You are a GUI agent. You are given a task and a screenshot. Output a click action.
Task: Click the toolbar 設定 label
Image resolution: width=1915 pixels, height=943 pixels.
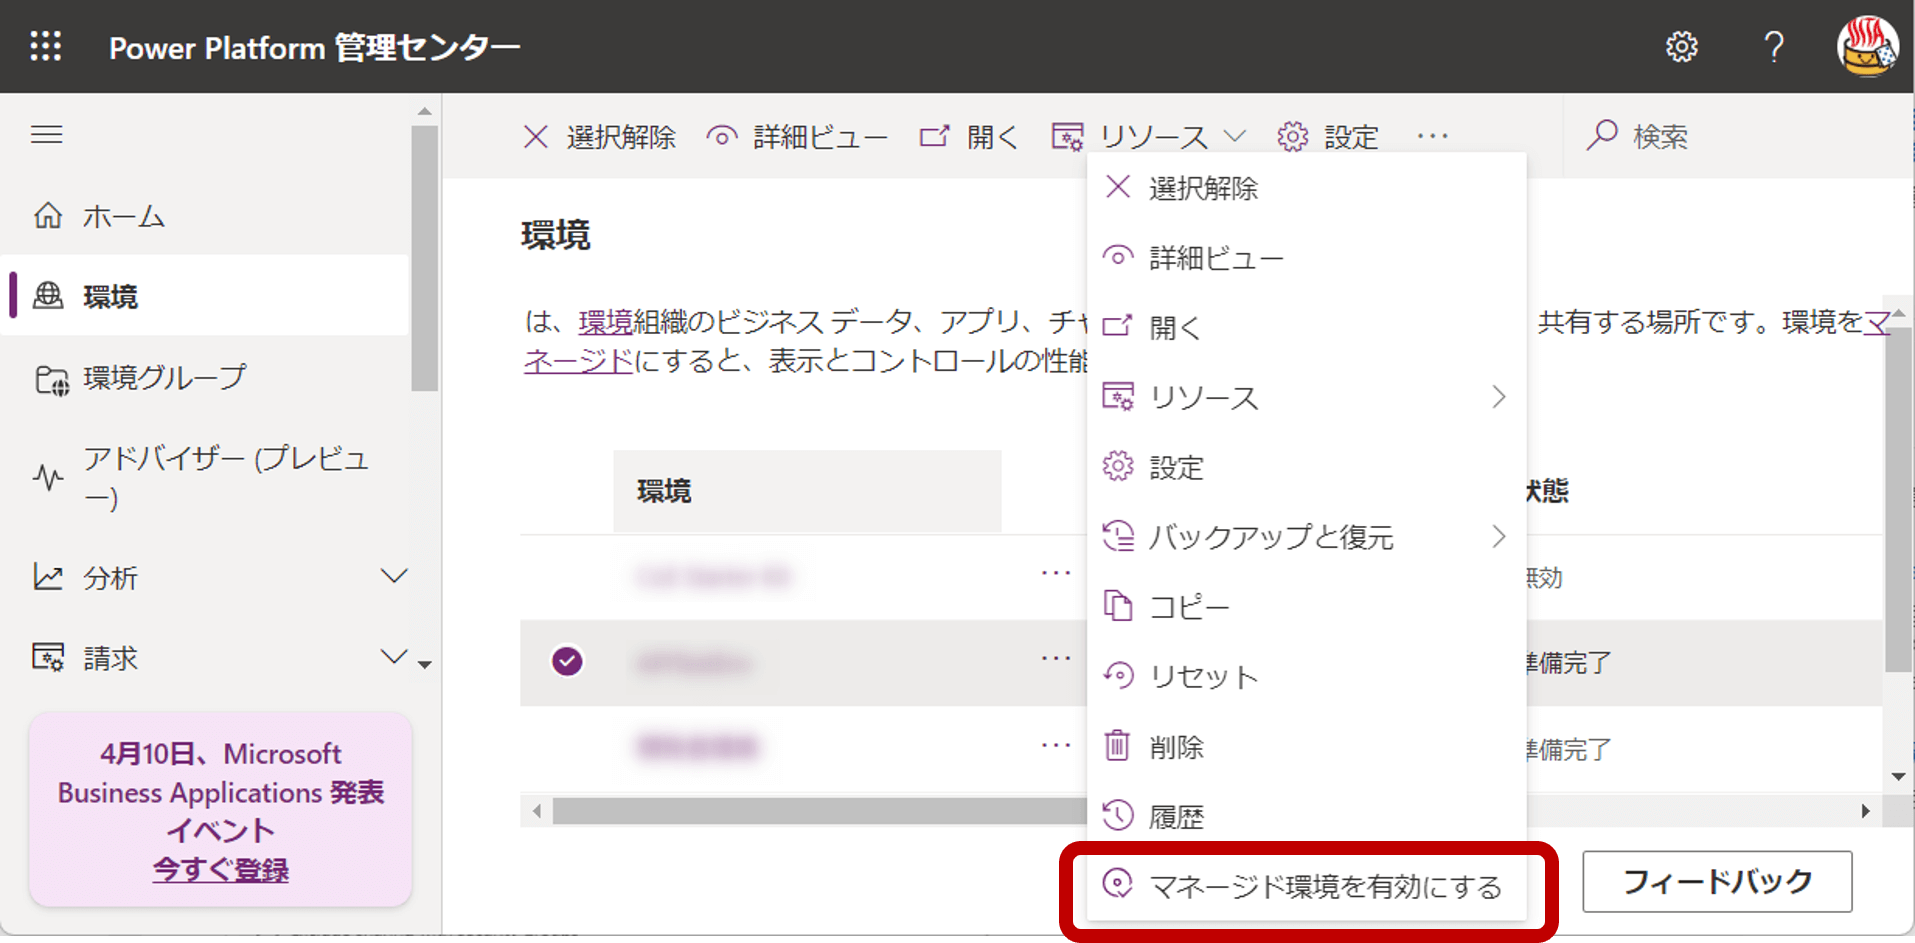tap(1351, 137)
